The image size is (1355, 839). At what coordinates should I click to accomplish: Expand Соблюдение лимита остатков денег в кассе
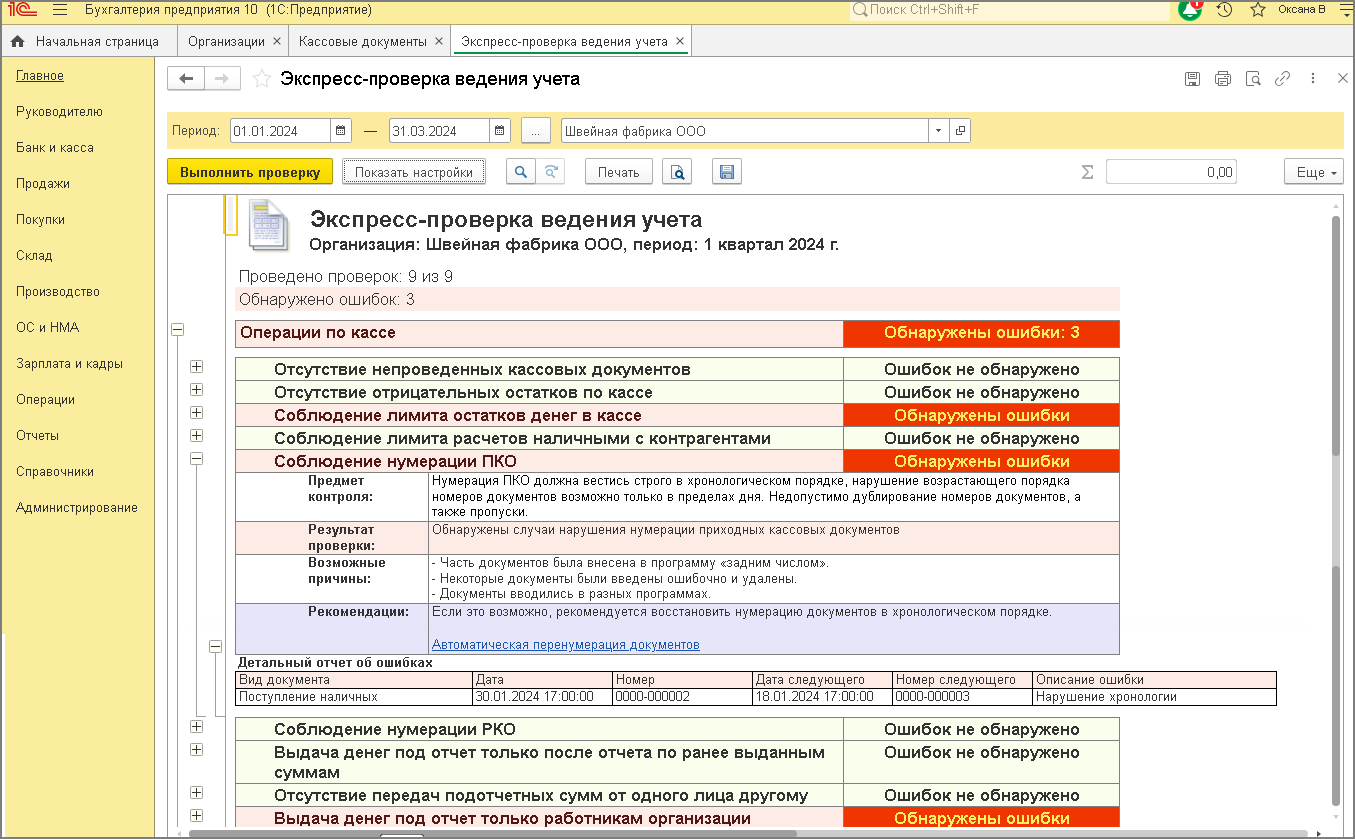(197, 413)
